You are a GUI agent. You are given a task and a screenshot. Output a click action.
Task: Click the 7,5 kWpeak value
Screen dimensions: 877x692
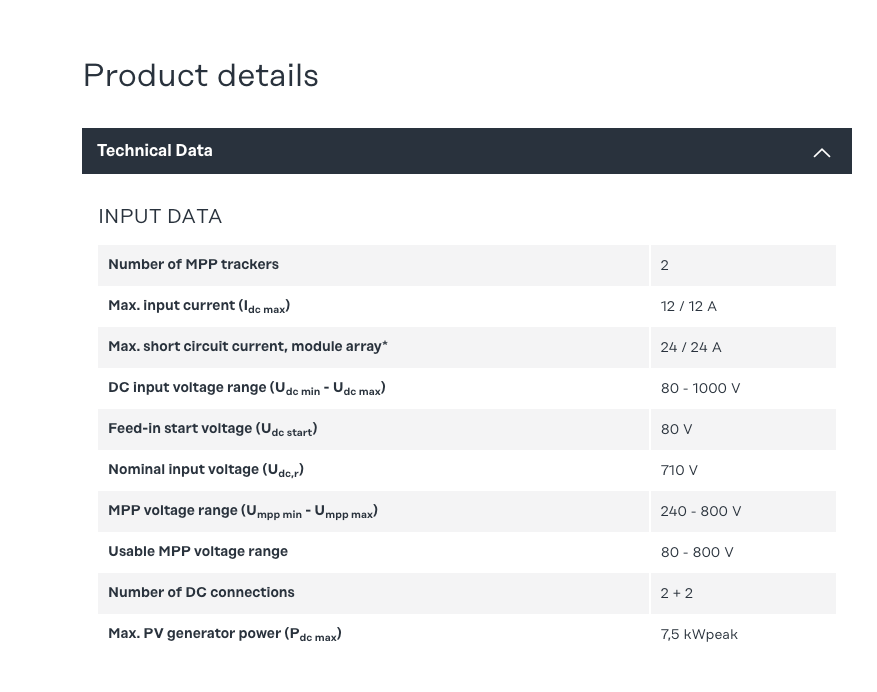click(699, 634)
